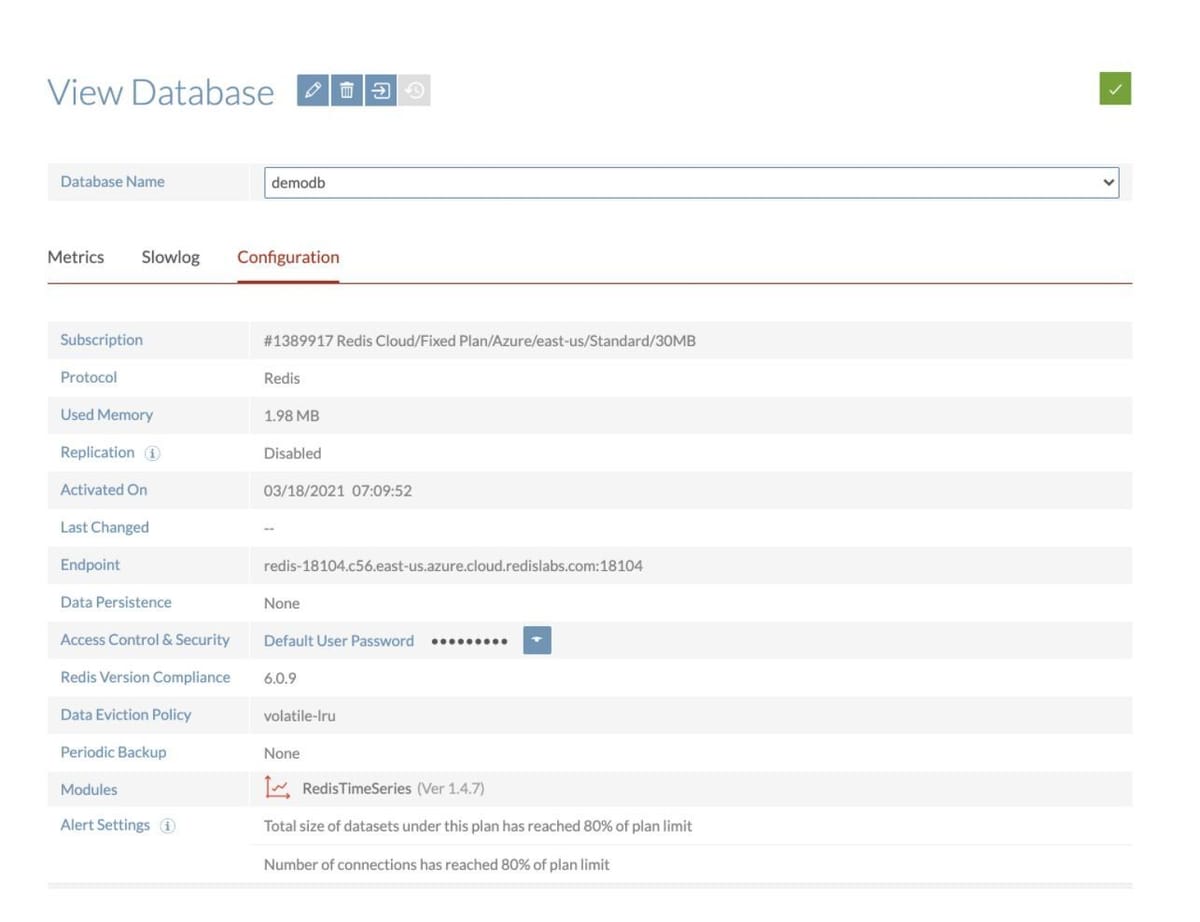
Task: Click the green checkmark confirmation button
Action: (1114, 88)
